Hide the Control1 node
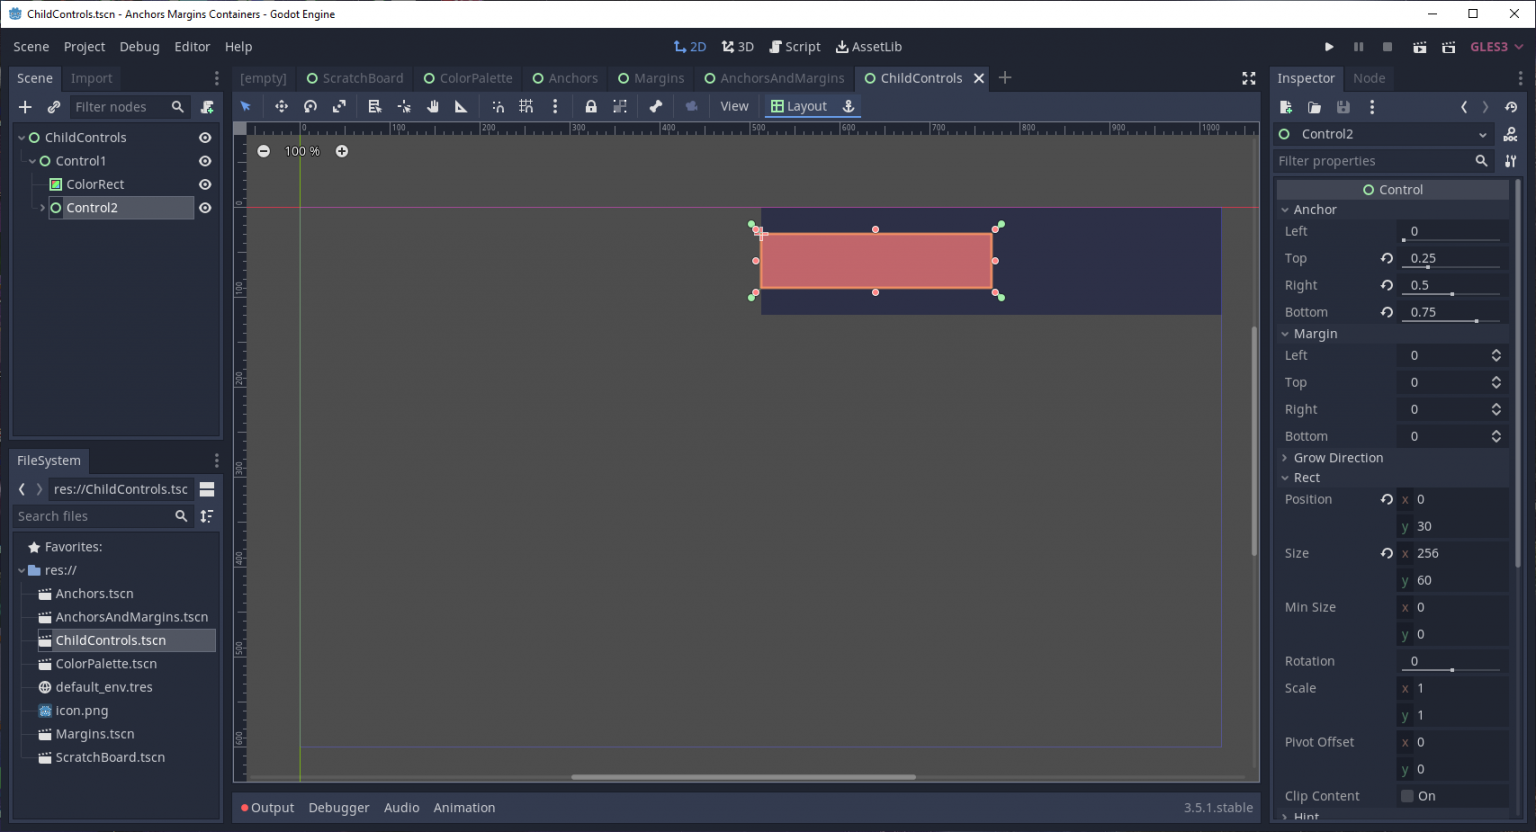Screen dimensions: 1536x832 [204, 160]
